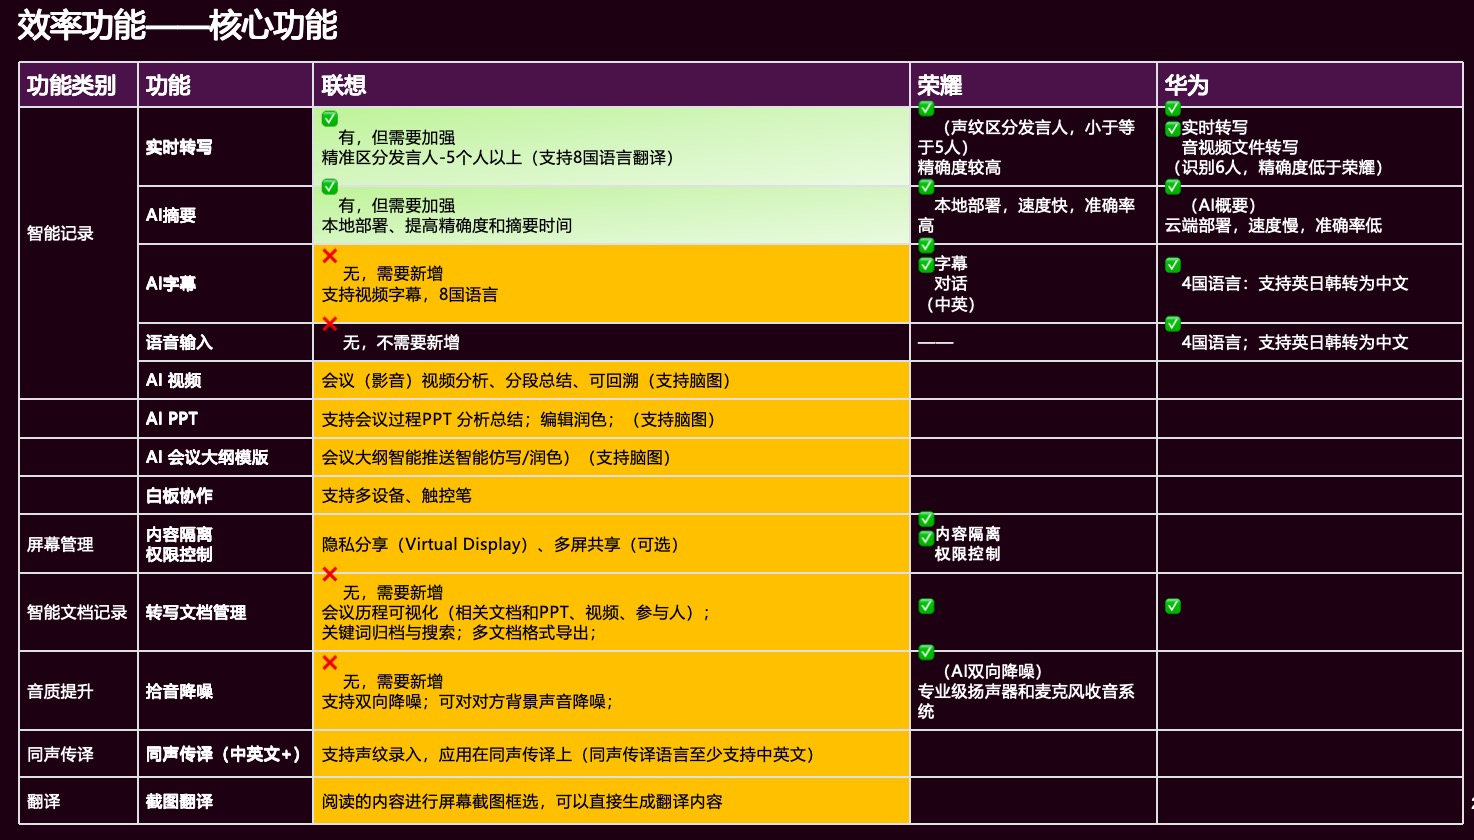The image size is (1474, 840).
Task: Click the red cross in Lenovo's 转写文档管理 cell
Action: (330, 574)
